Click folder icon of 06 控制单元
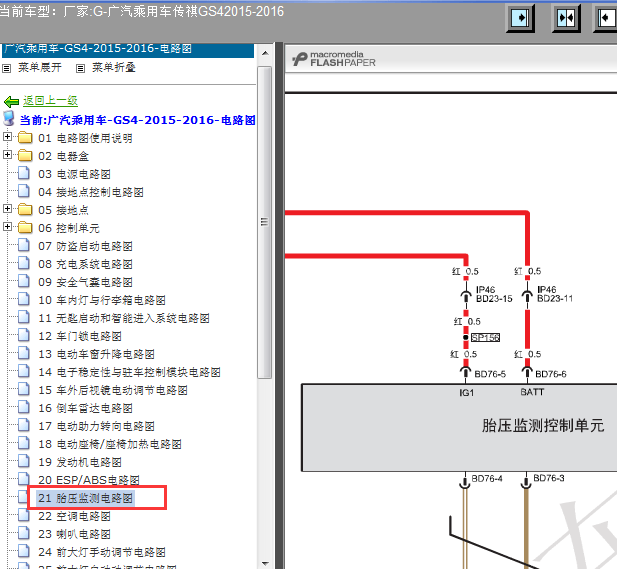Image resolution: width=617 pixels, height=569 pixels. 25,228
